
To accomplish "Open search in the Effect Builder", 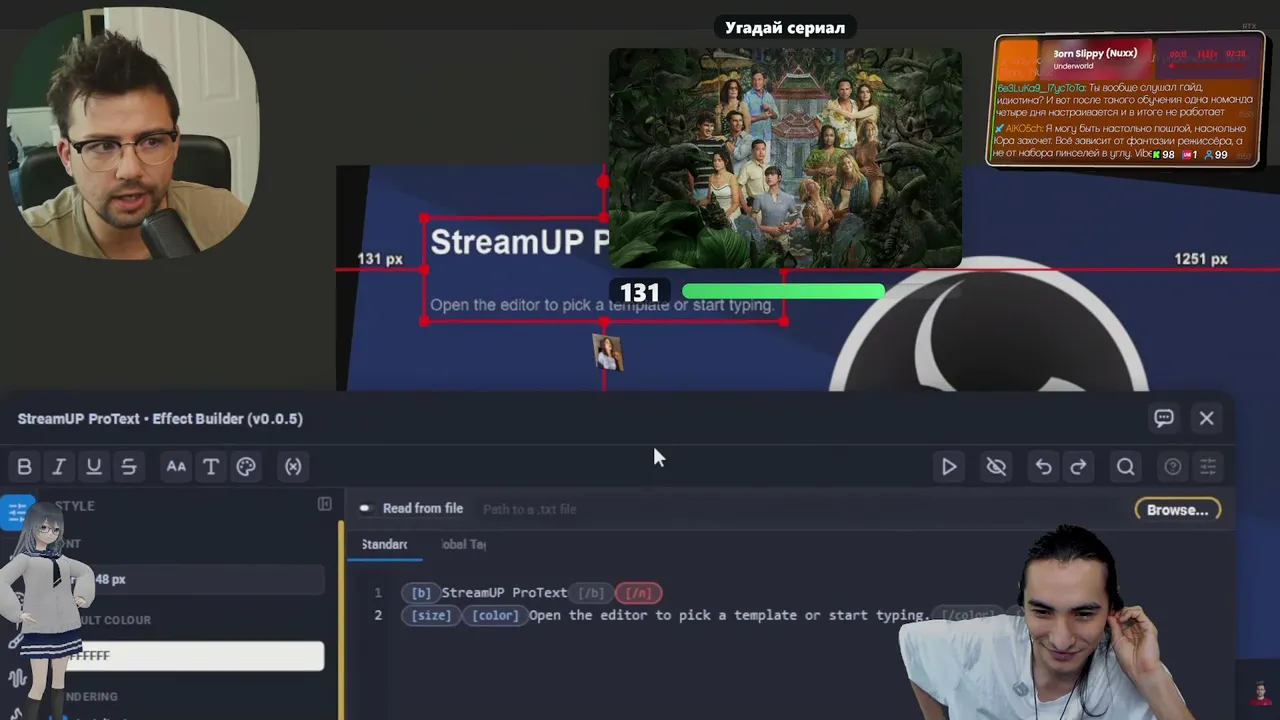I will 1125,466.
